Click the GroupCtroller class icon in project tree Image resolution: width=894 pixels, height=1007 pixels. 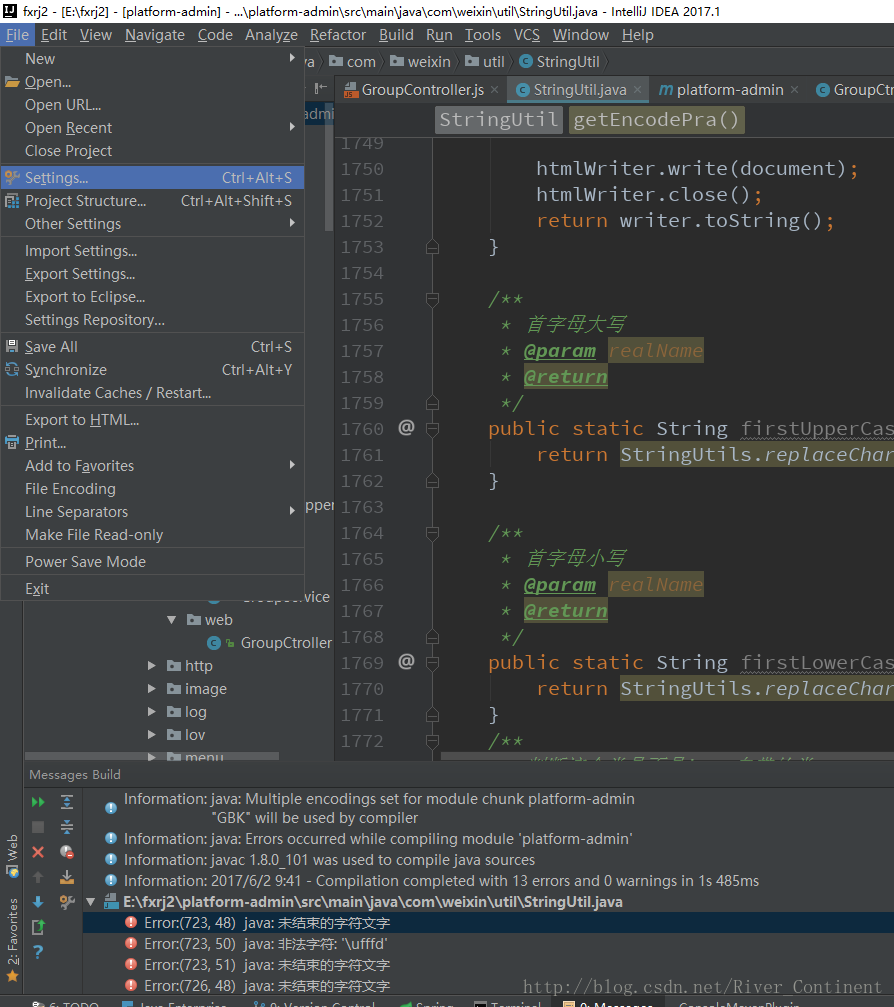[x=214, y=643]
